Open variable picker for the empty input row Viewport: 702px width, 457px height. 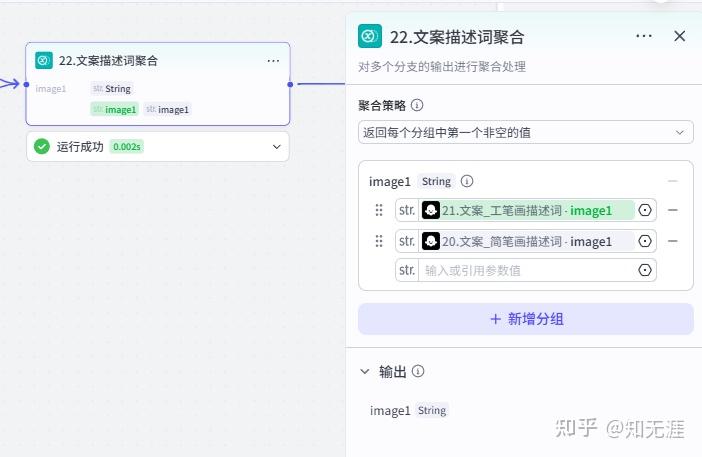[645, 270]
